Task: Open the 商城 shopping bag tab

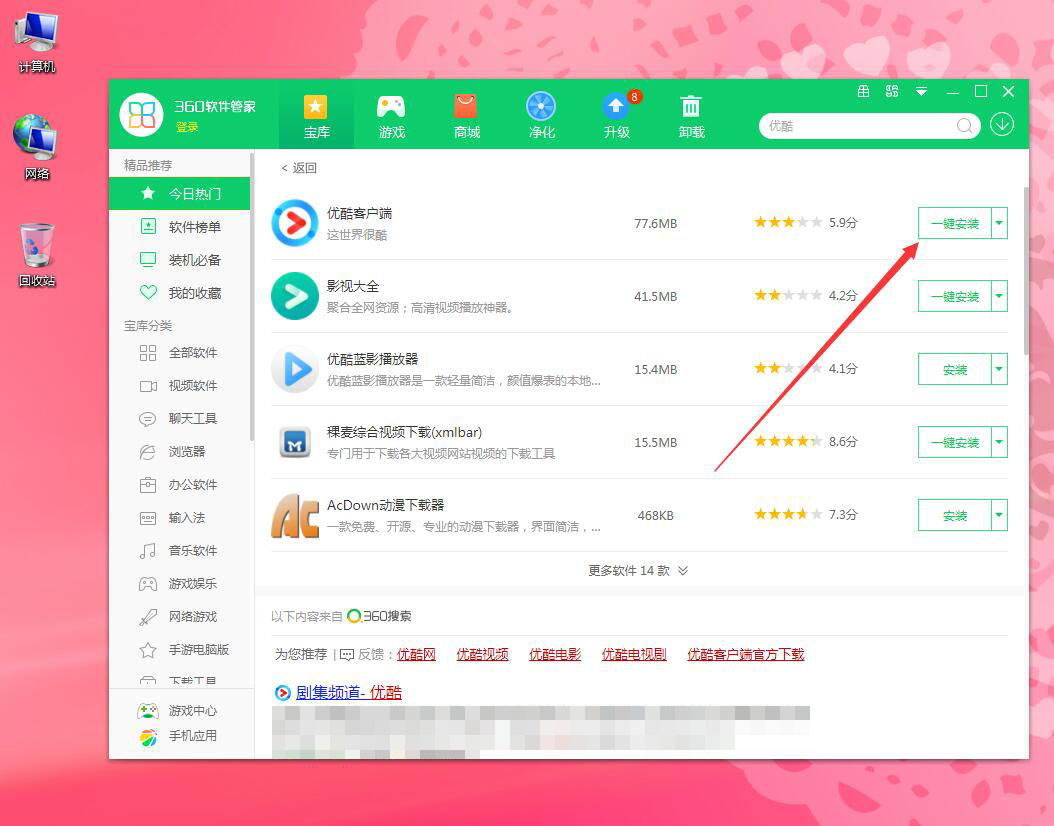Action: pos(466,116)
